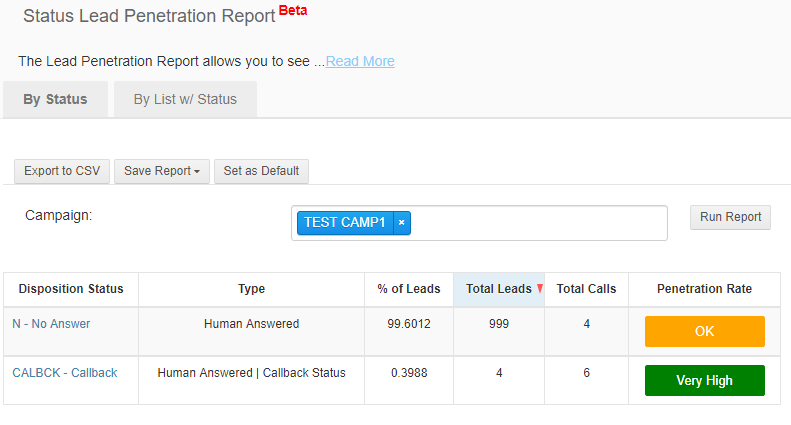Sort by Total Calls column header
The height and width of the screenshot is (425, 791).
click(586, 289)
